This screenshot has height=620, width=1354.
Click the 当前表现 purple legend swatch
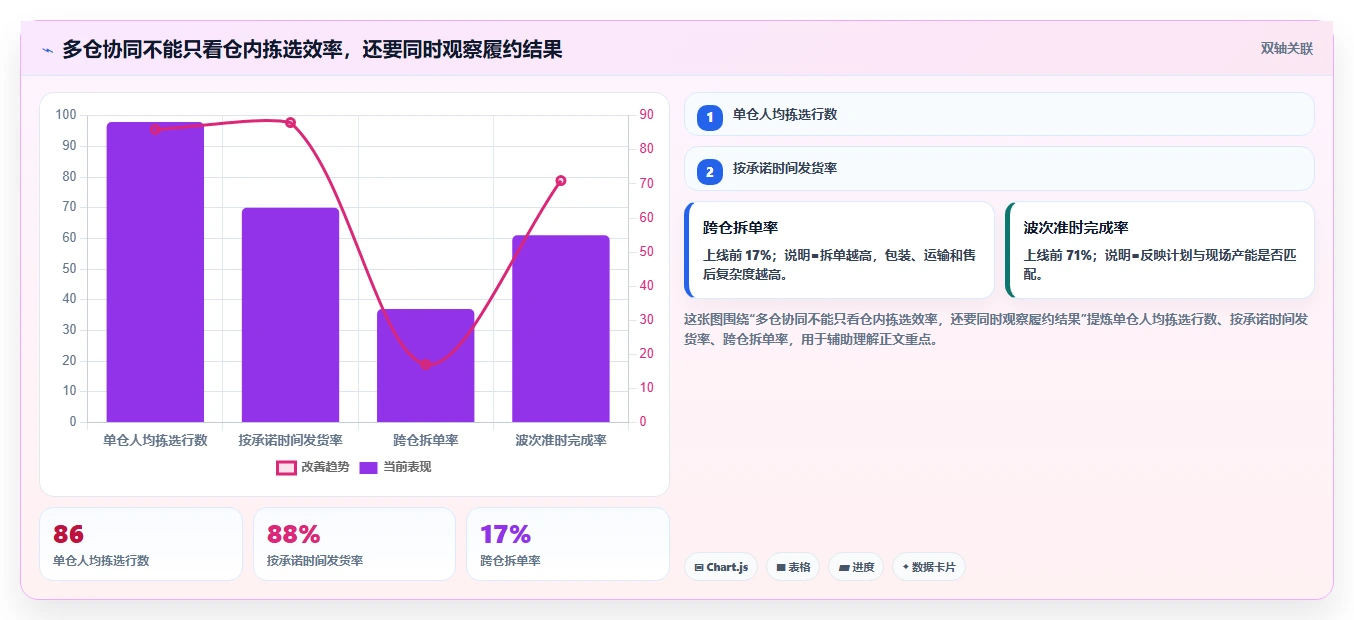click(369, 467)
